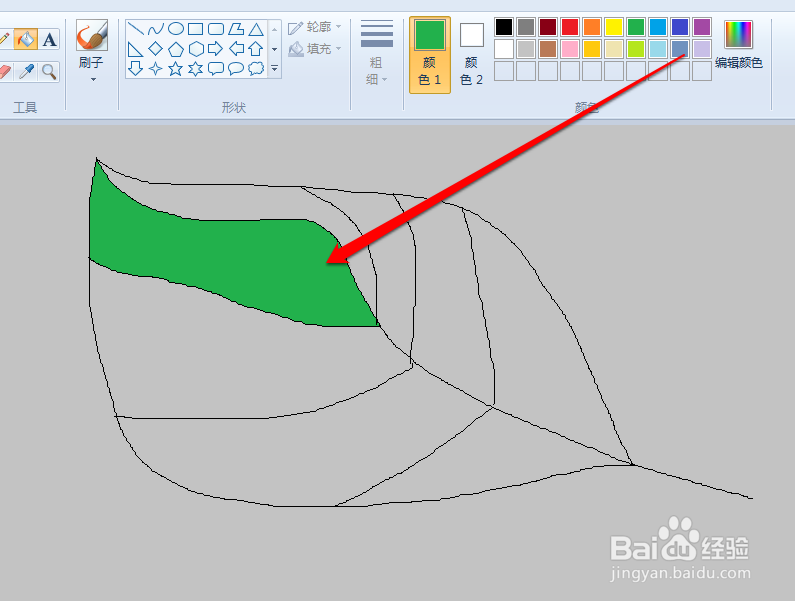This screenshot has height=601, width=795.
Task: Pick the dark gray color swatch
Action: pos(526,27)
